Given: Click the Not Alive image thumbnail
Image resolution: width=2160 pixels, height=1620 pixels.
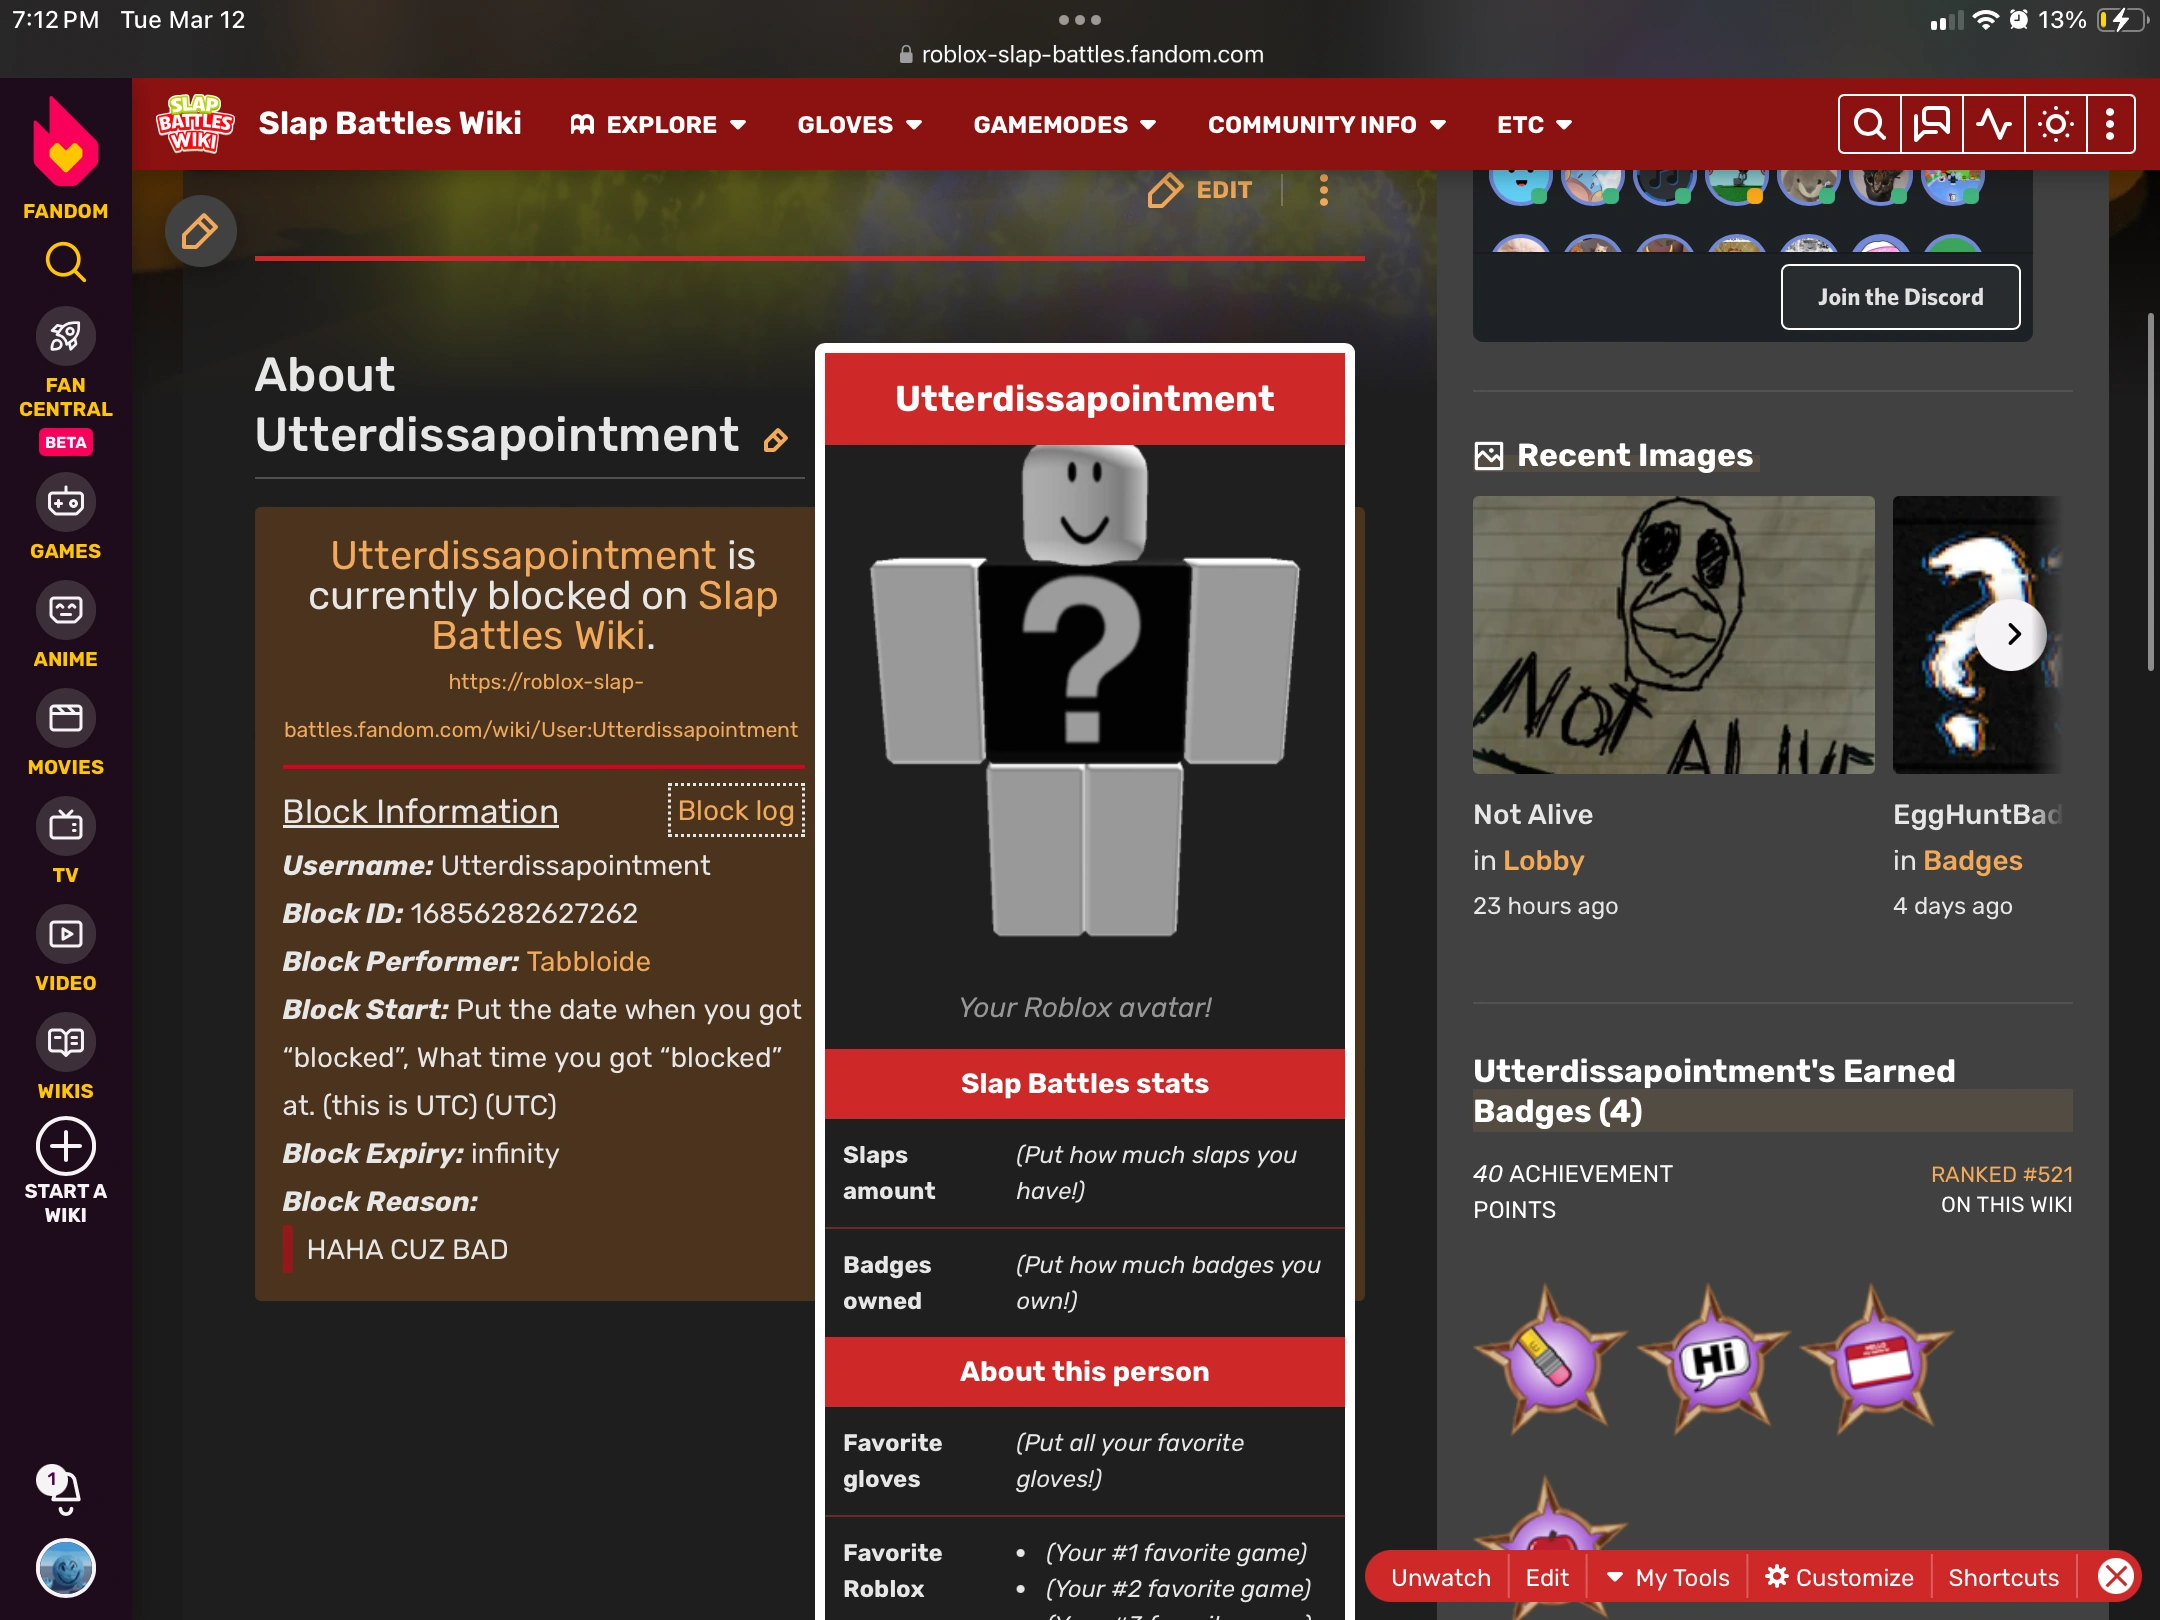Looking at the screenshot, I should click(x=1673, y=635).
